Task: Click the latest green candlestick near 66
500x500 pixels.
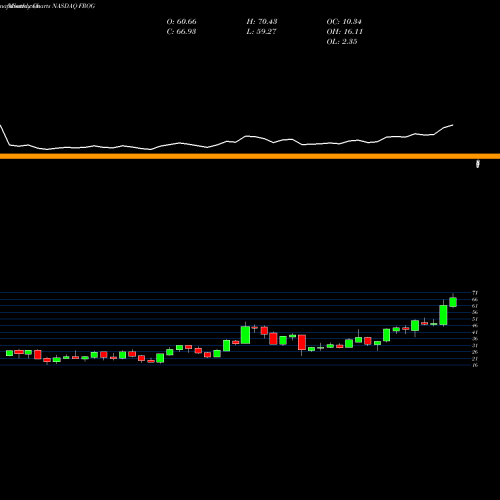Action: tap(453, 302)
